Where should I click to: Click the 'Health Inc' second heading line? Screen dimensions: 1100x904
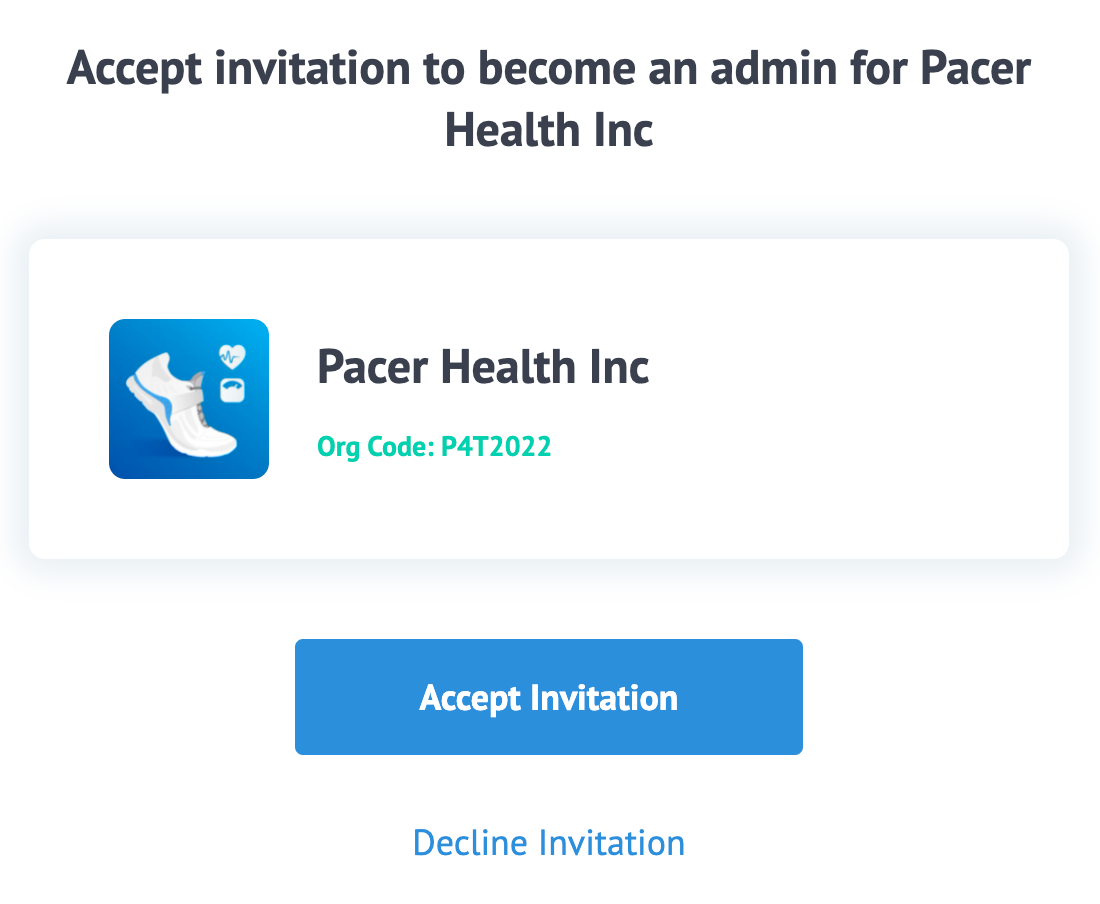pyautogui.click(x=549, y=130)
